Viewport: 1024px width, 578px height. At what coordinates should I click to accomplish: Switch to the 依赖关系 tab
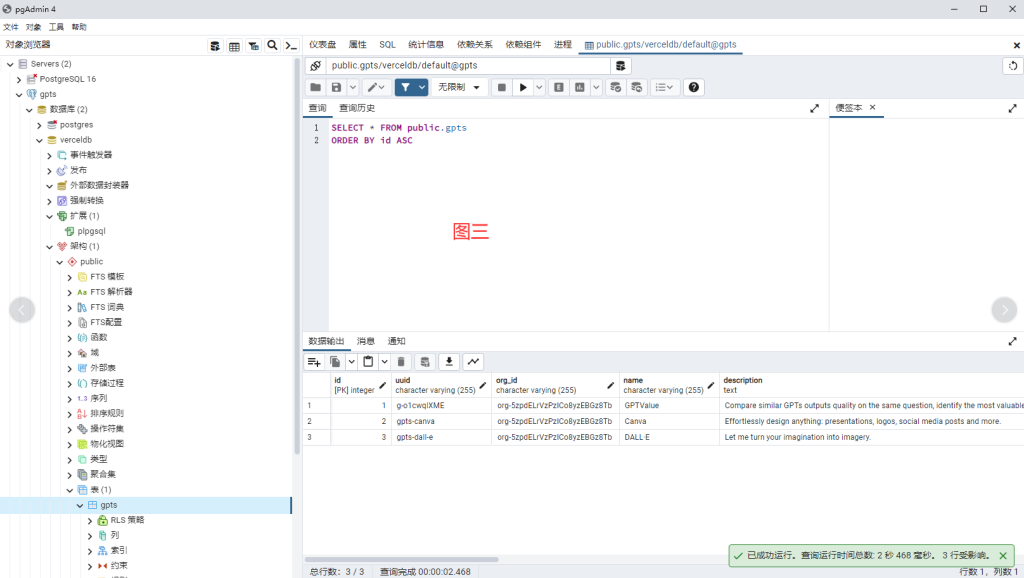pyautogui.click(x=474, y=44)
